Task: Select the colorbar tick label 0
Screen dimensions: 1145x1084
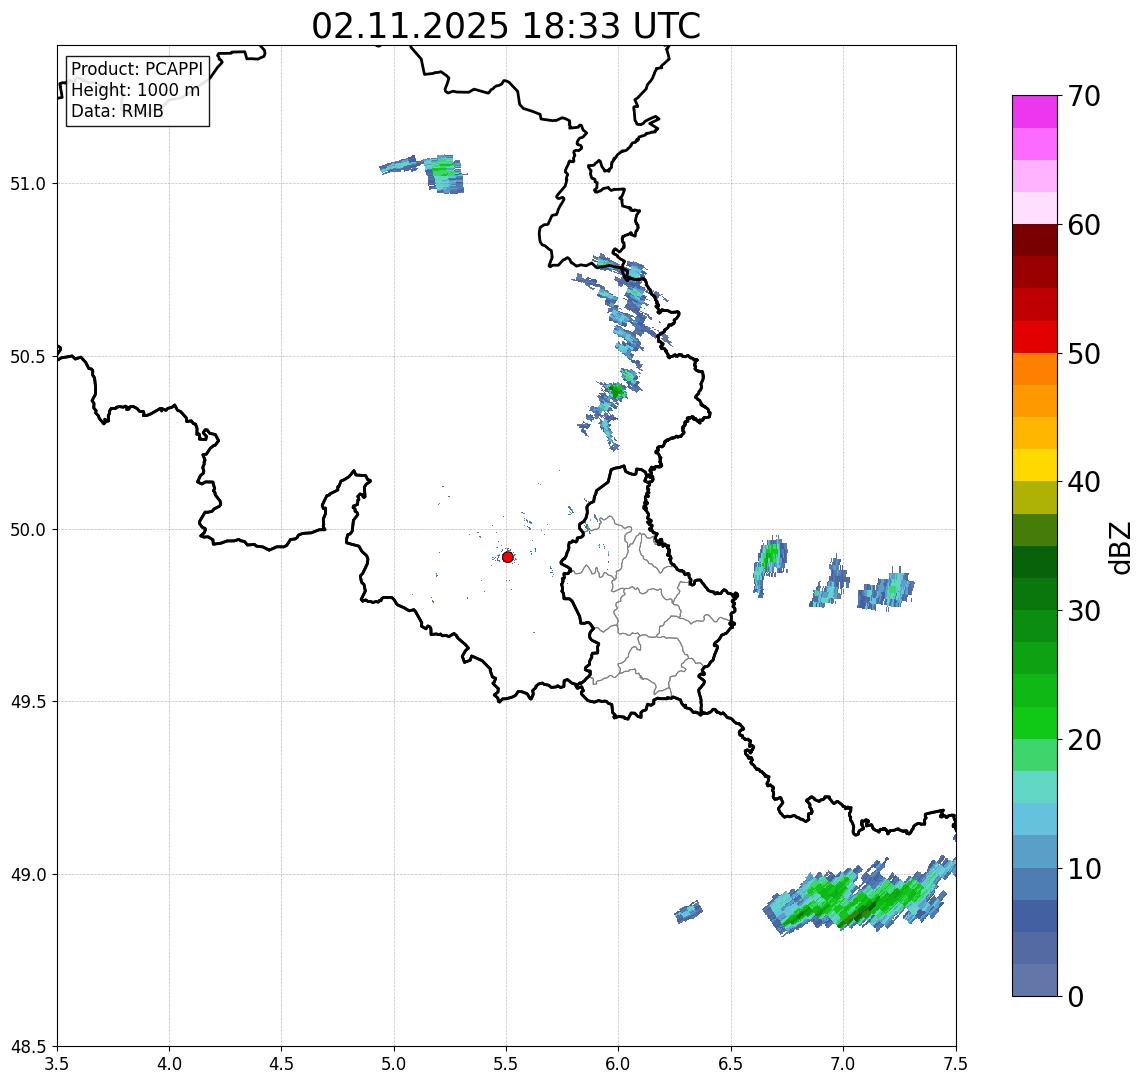Action: tap(1076, 996)
